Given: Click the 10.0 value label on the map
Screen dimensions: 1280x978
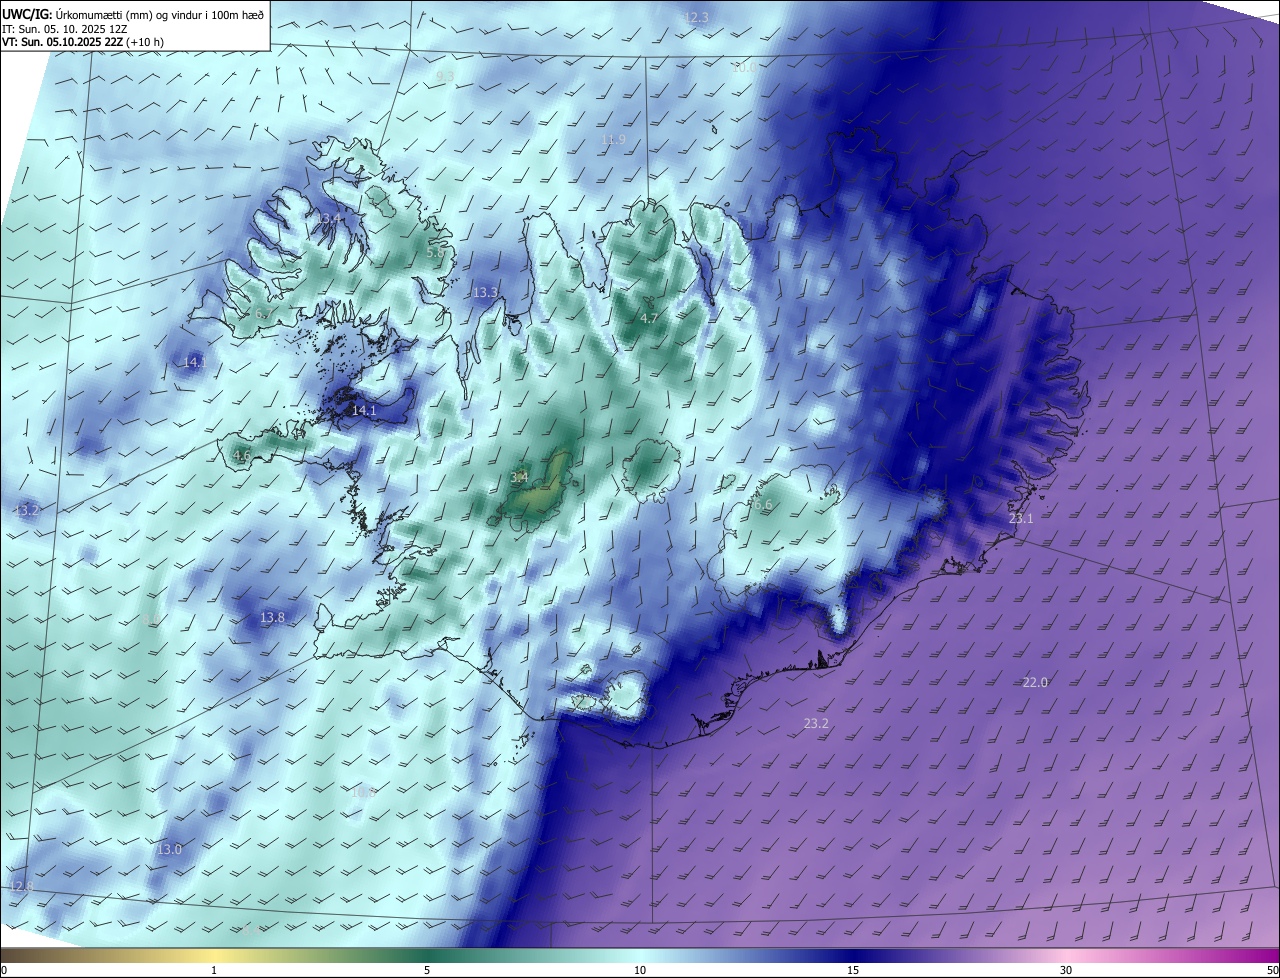Looking at the screenshot, I should pos(744,68).
